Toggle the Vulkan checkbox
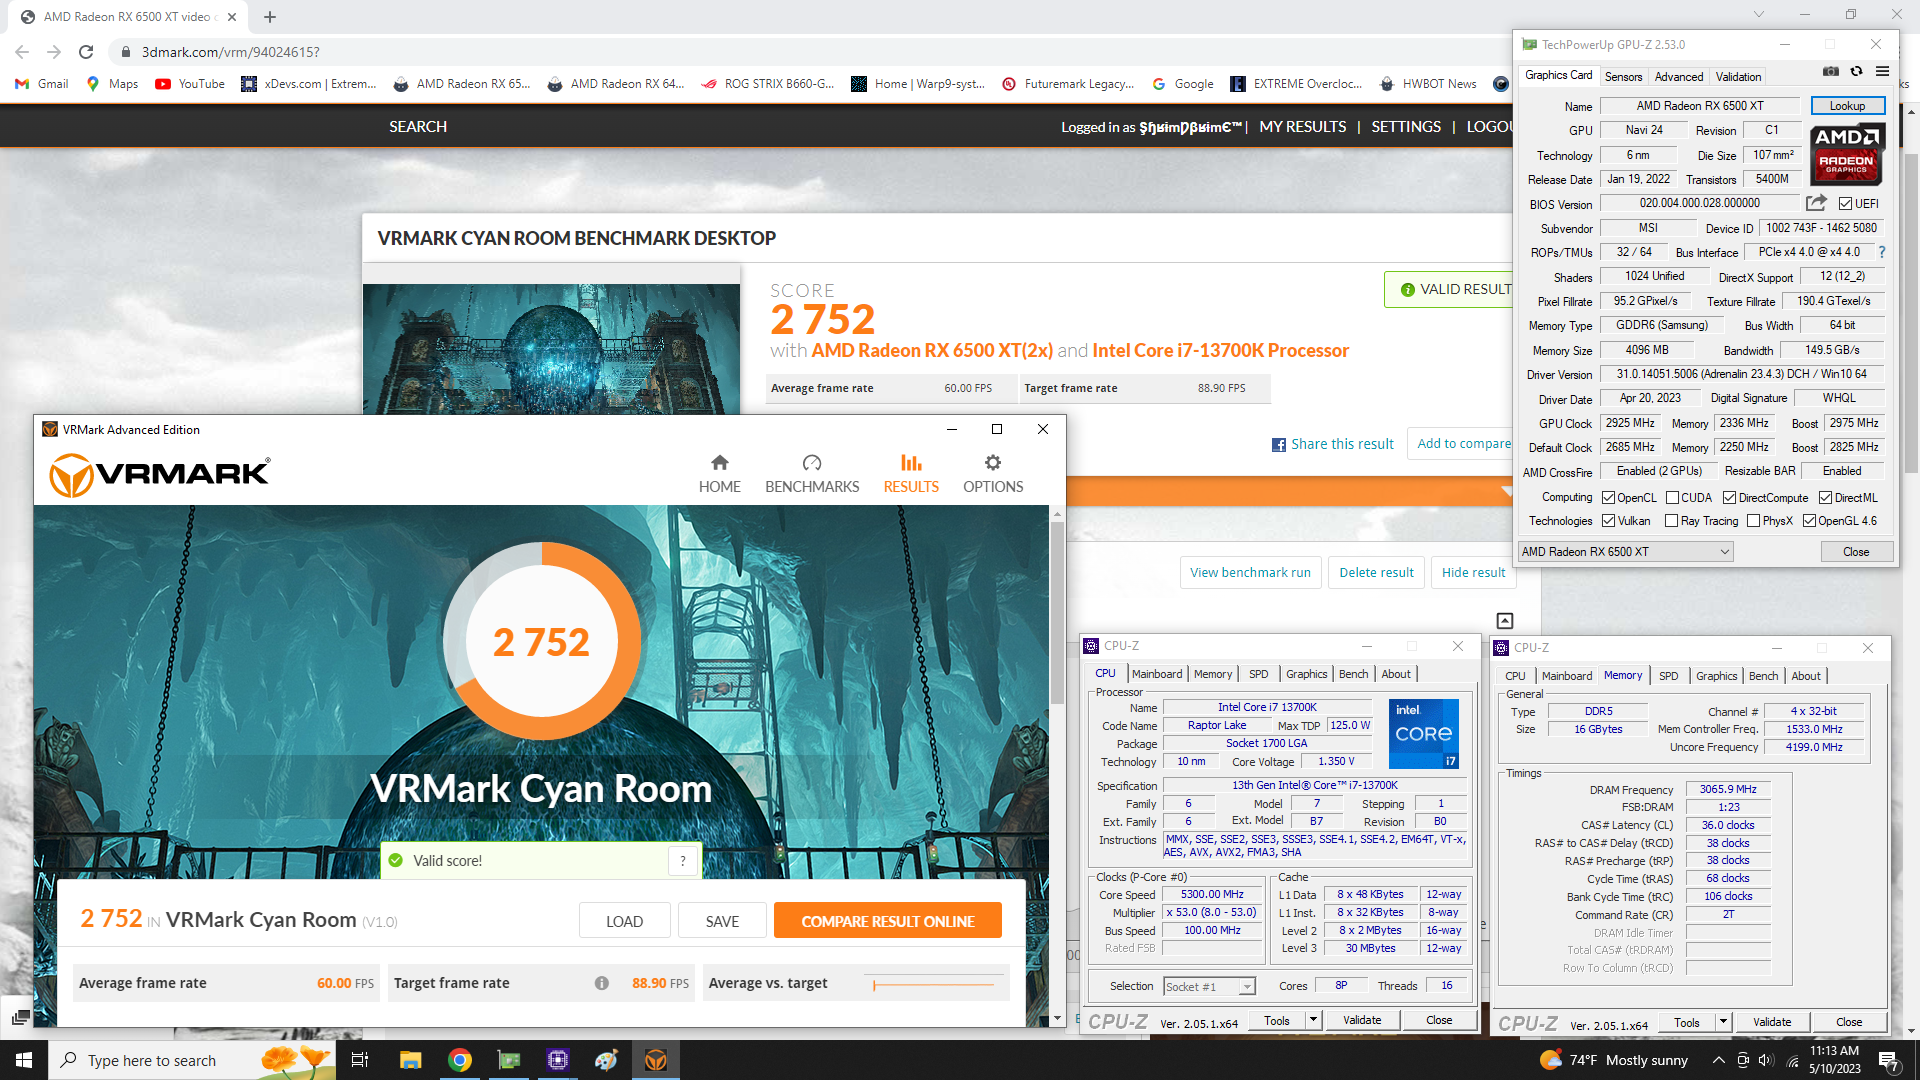This screenshot has height=1080, width=1920. pos(1609,521)
